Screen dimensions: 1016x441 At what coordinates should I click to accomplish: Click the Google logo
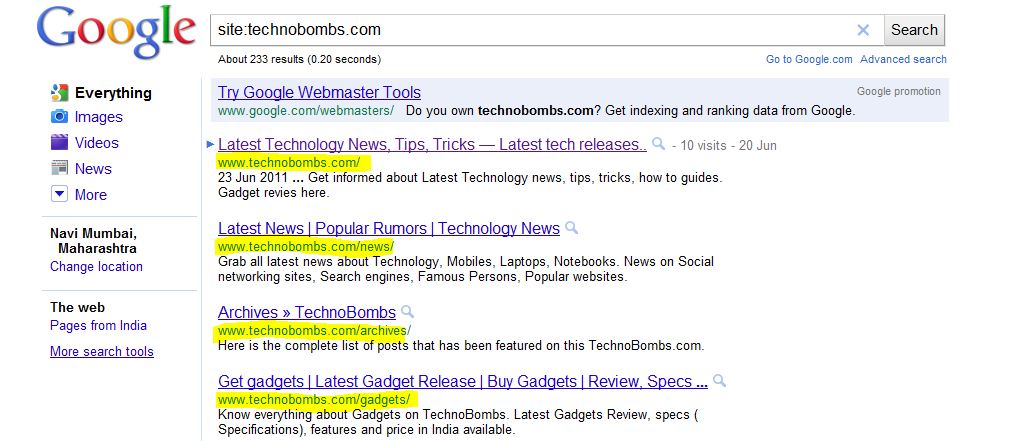tap(117, 32)
